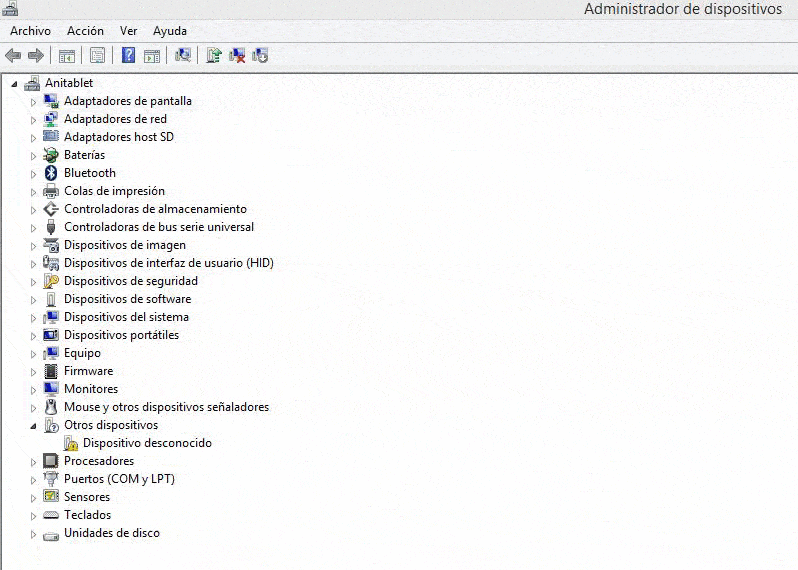Click the Procesadores chip icon

tap(50, 461)
